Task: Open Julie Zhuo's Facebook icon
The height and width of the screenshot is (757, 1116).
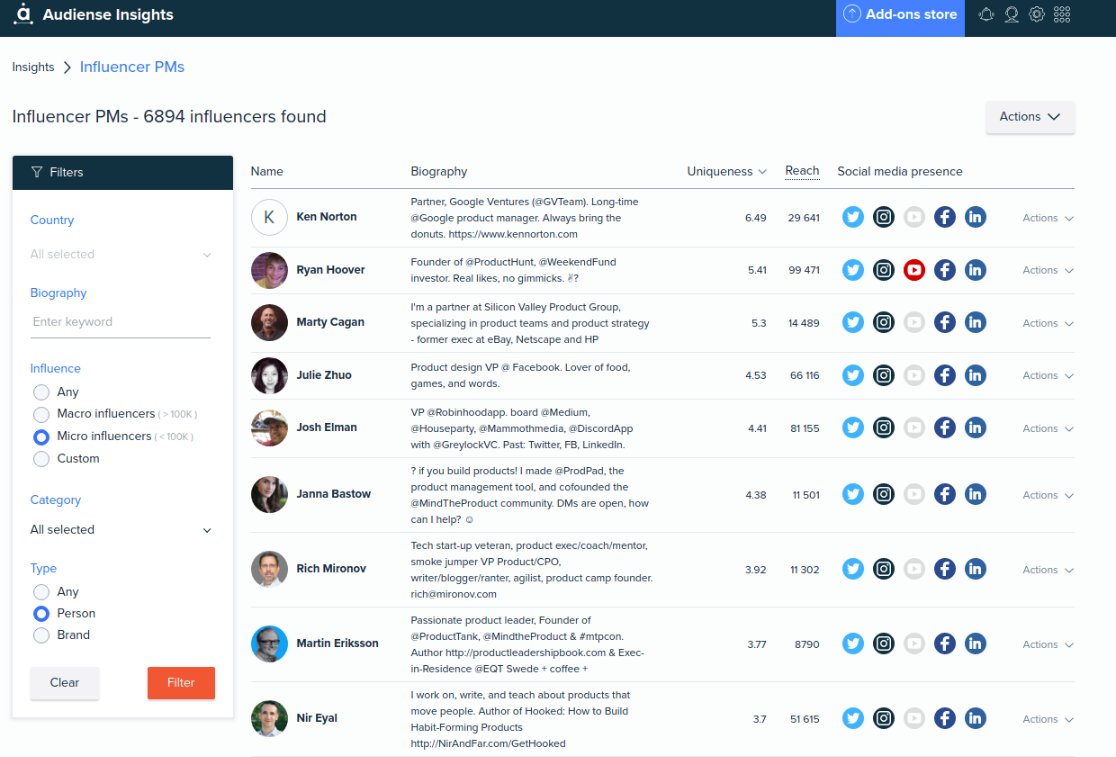Action: point(944,375)
